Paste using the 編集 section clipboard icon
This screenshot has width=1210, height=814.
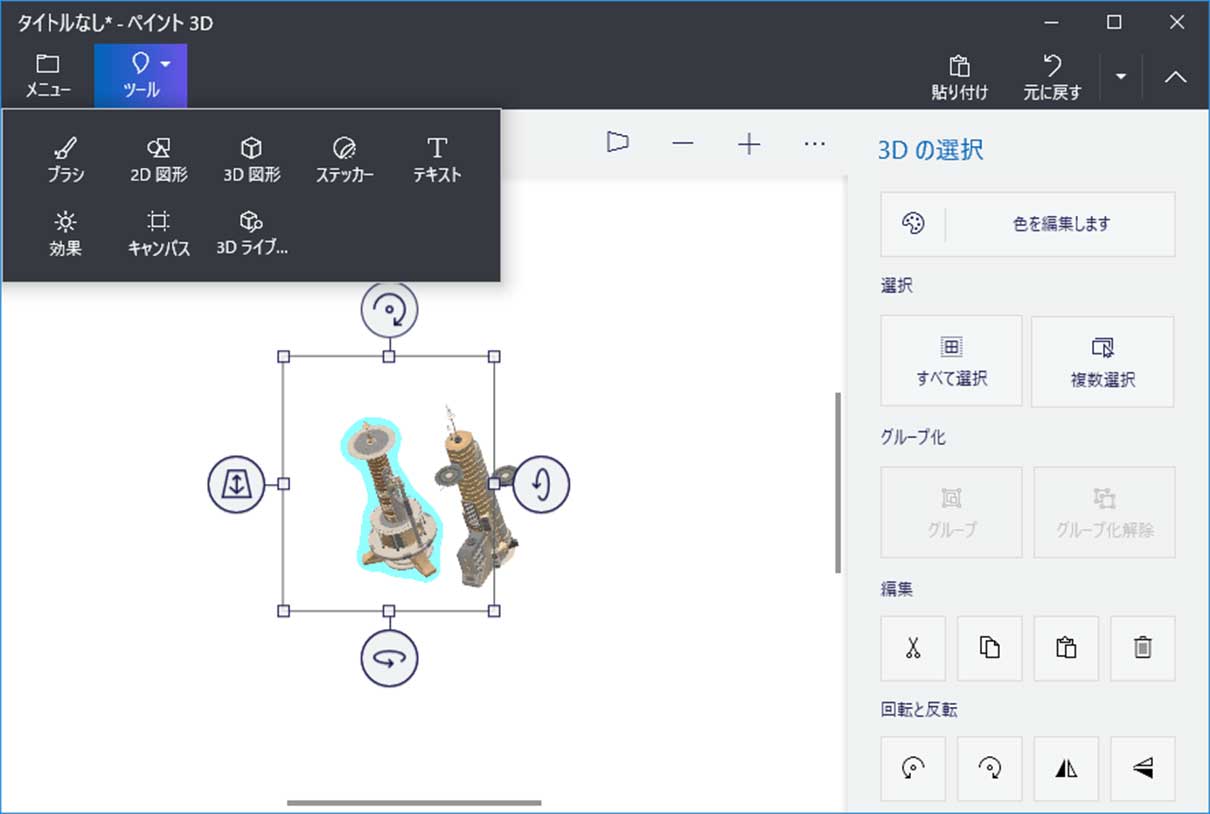click(x=1066, y=648)
